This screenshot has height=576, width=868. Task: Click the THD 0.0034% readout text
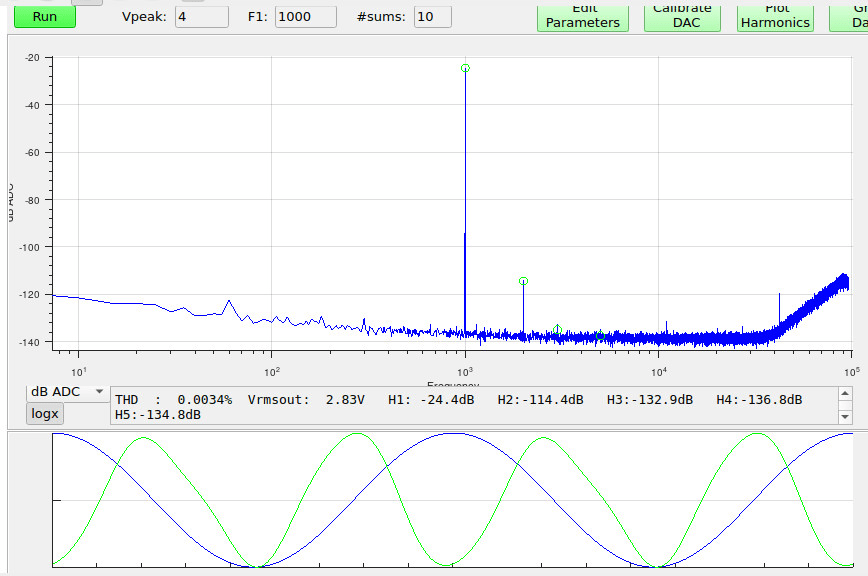click(173, 399)
